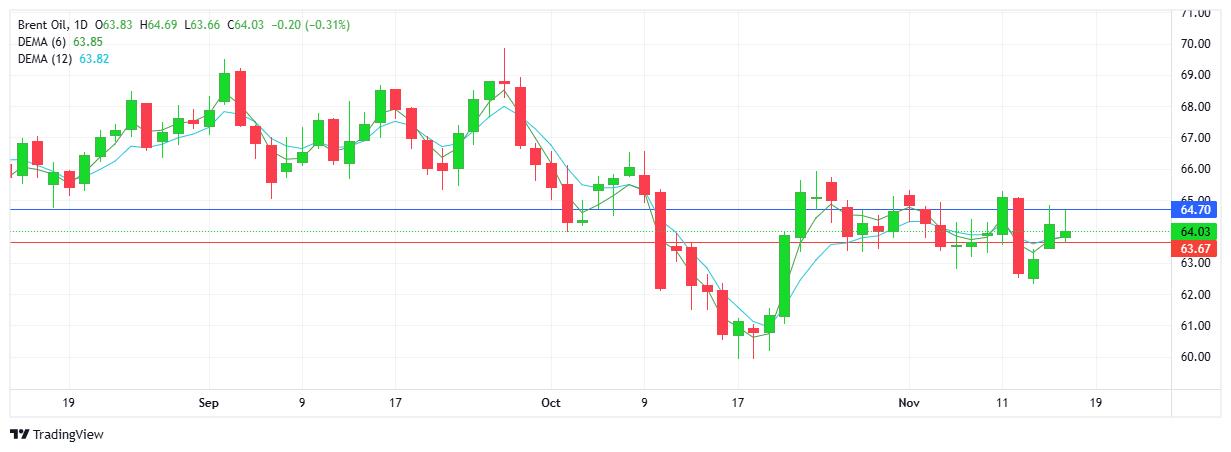Click the DEMA (6) value 63.85

click(90, 41)
